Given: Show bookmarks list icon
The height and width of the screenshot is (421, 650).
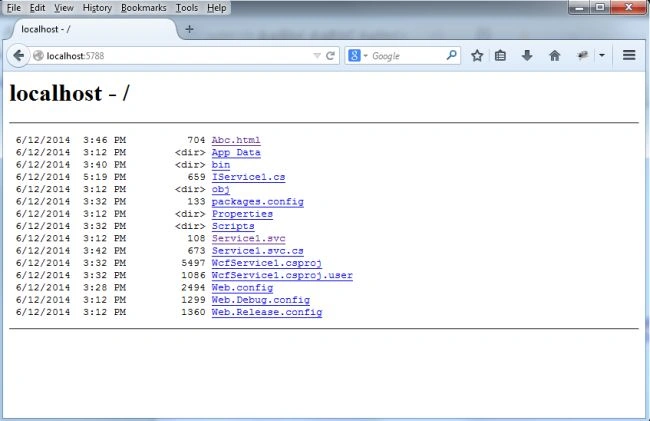Looking at the screenshot, I should pyautogui.click(x=500, y=56).
